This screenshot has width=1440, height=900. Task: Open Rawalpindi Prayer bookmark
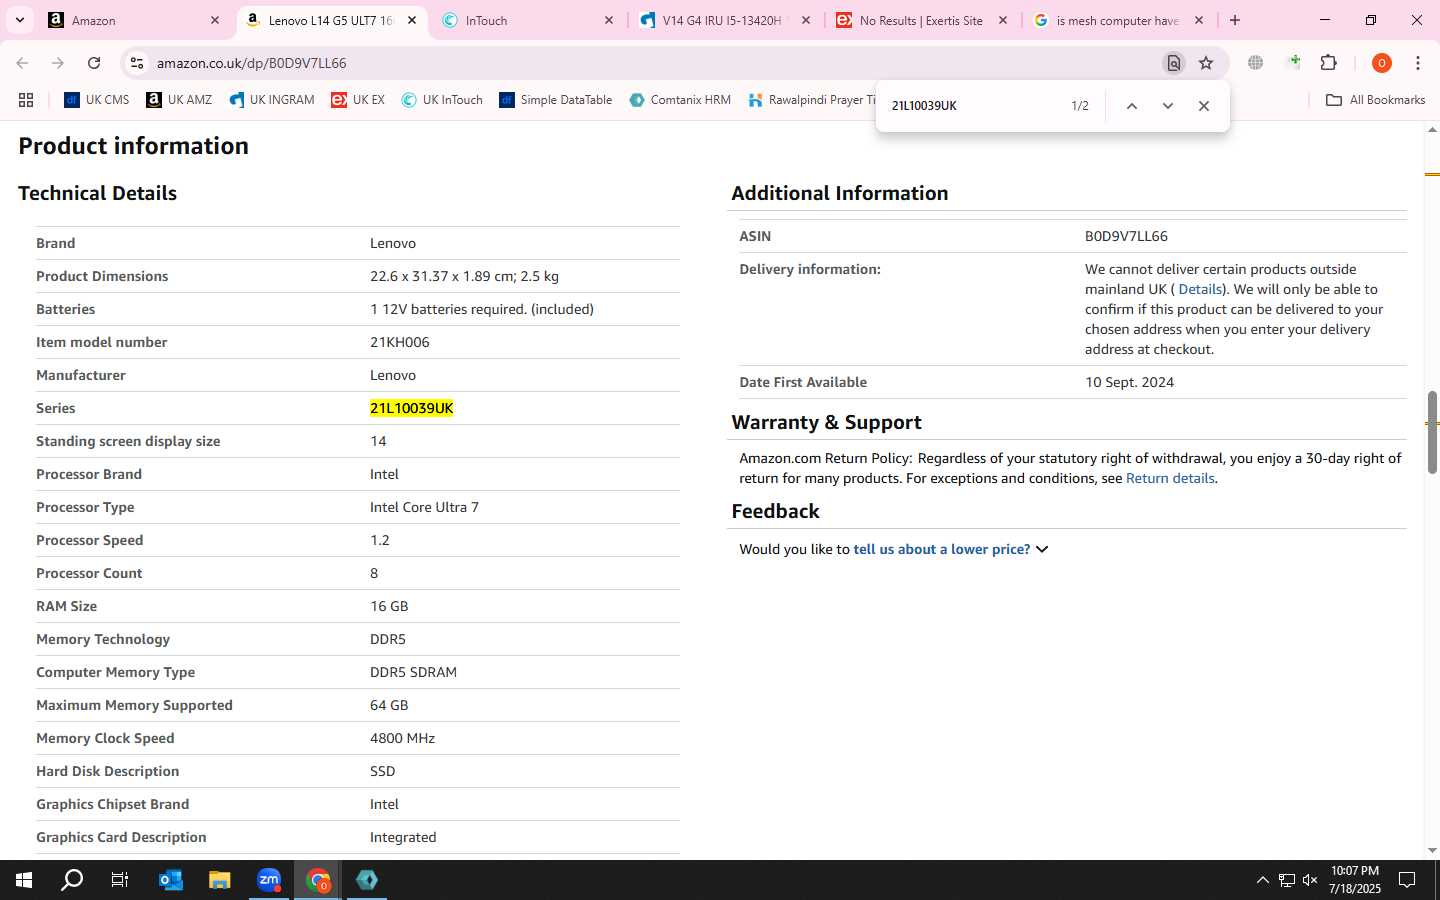(x=811, y=100)
